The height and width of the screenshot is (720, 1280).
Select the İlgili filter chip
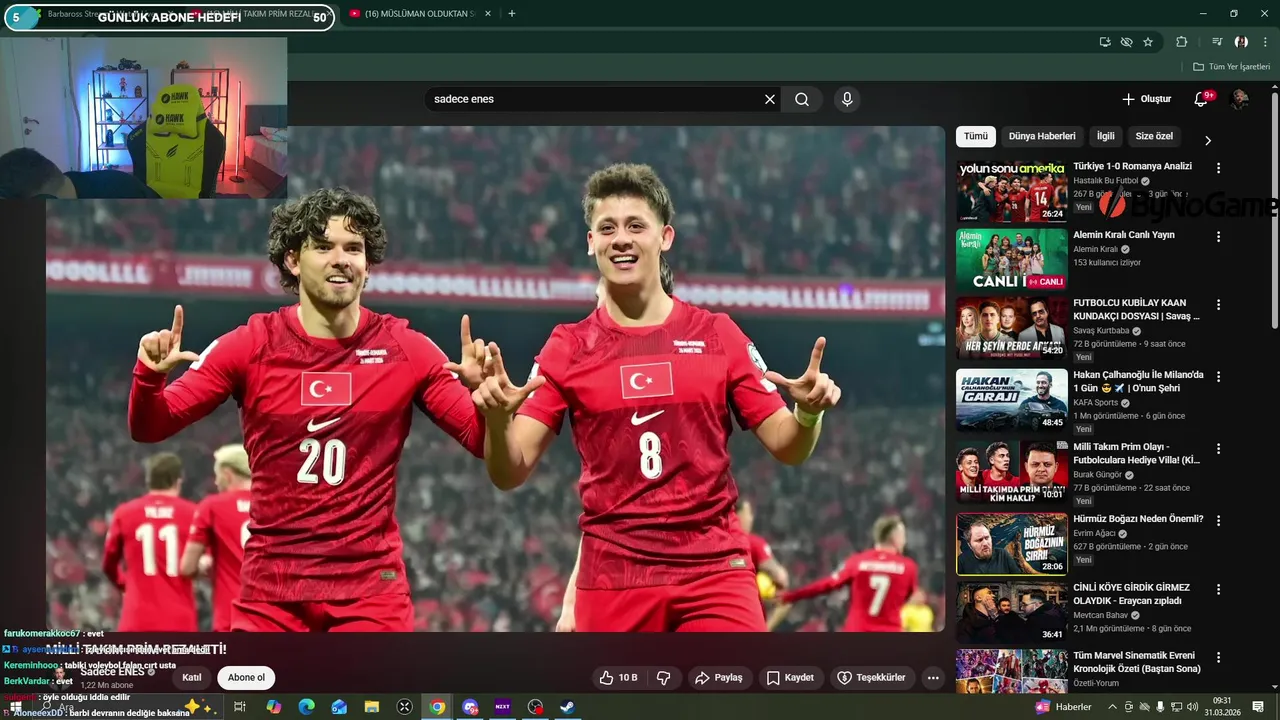1105,136
